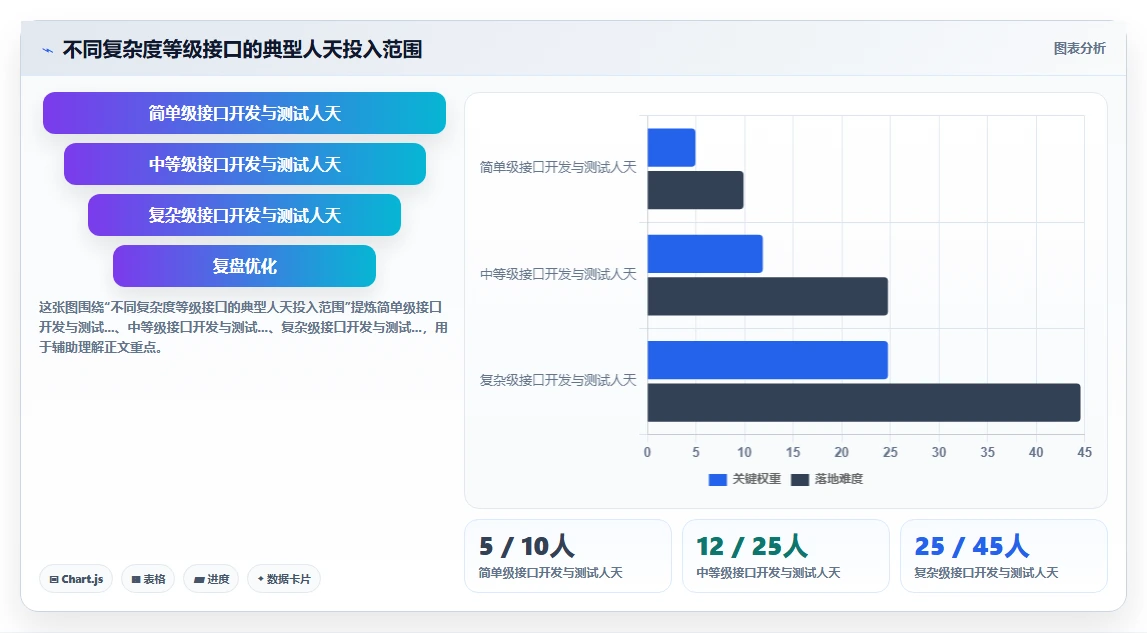The width and height of the screenshot is (1147, 633).
Task: Click the blue bar for 简单级接口 in the chart
Action: coord(671,148)
